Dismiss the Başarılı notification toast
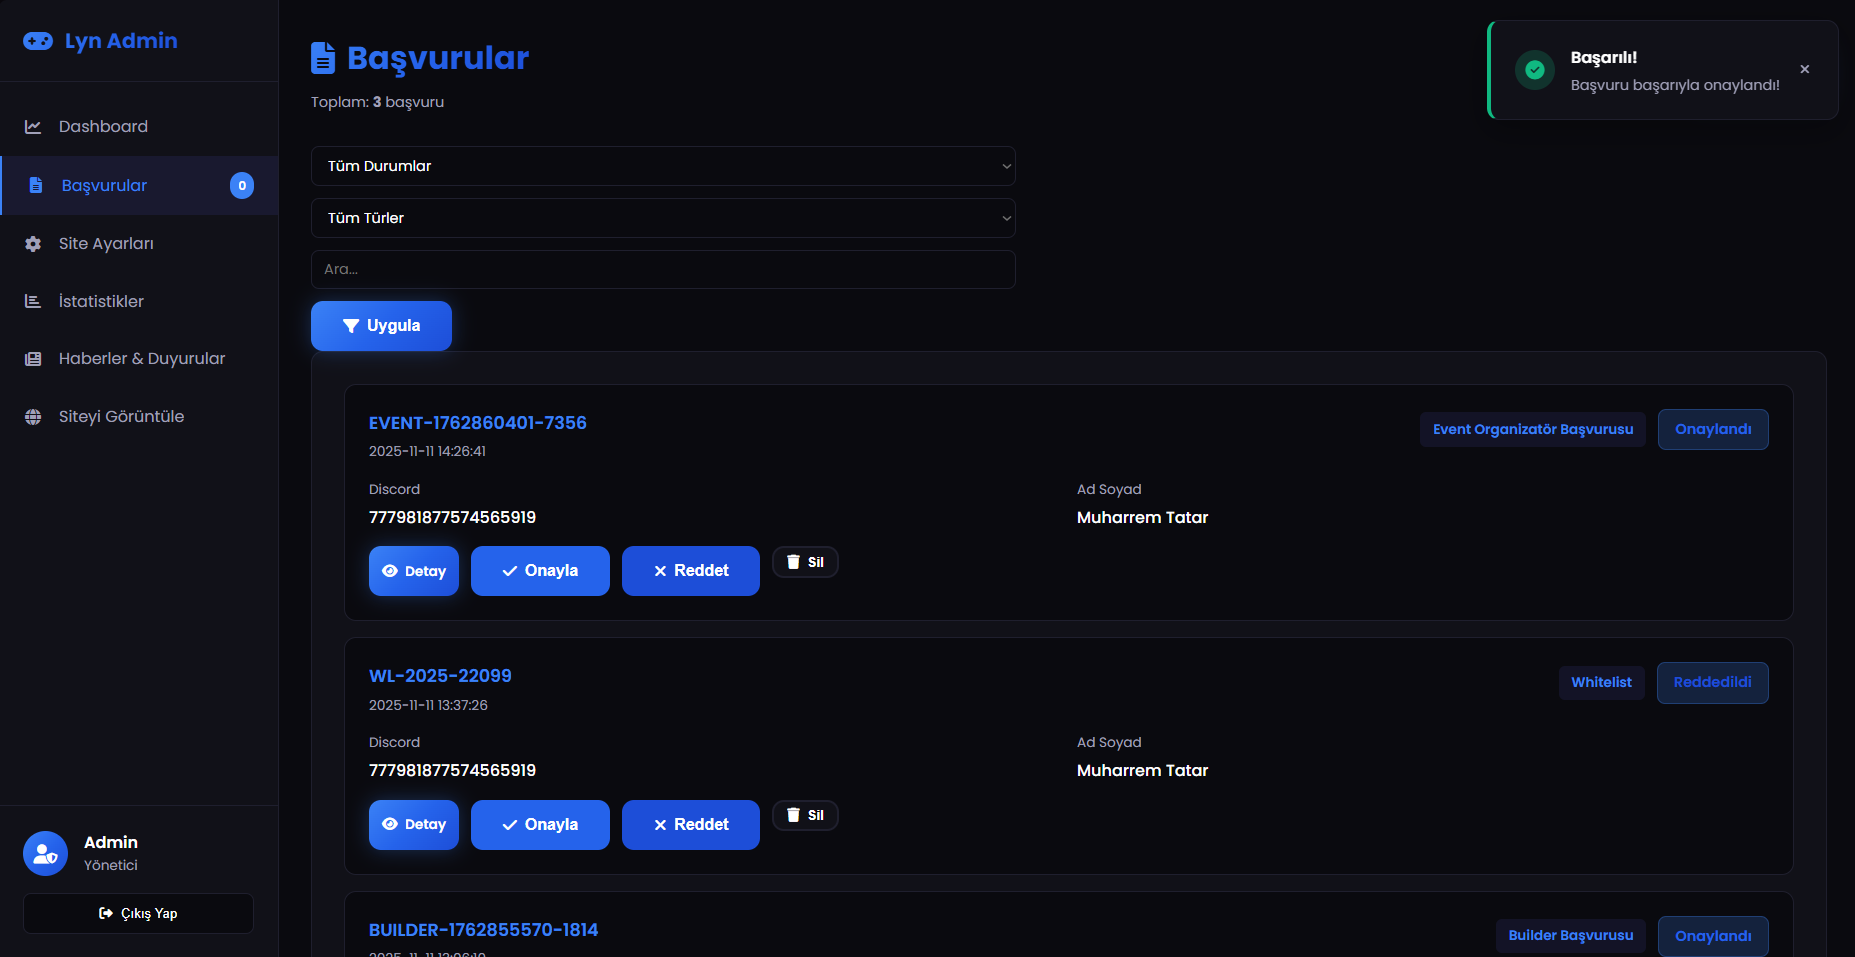Viewport: 1855px width, 957px height. tap(1804, 70)
